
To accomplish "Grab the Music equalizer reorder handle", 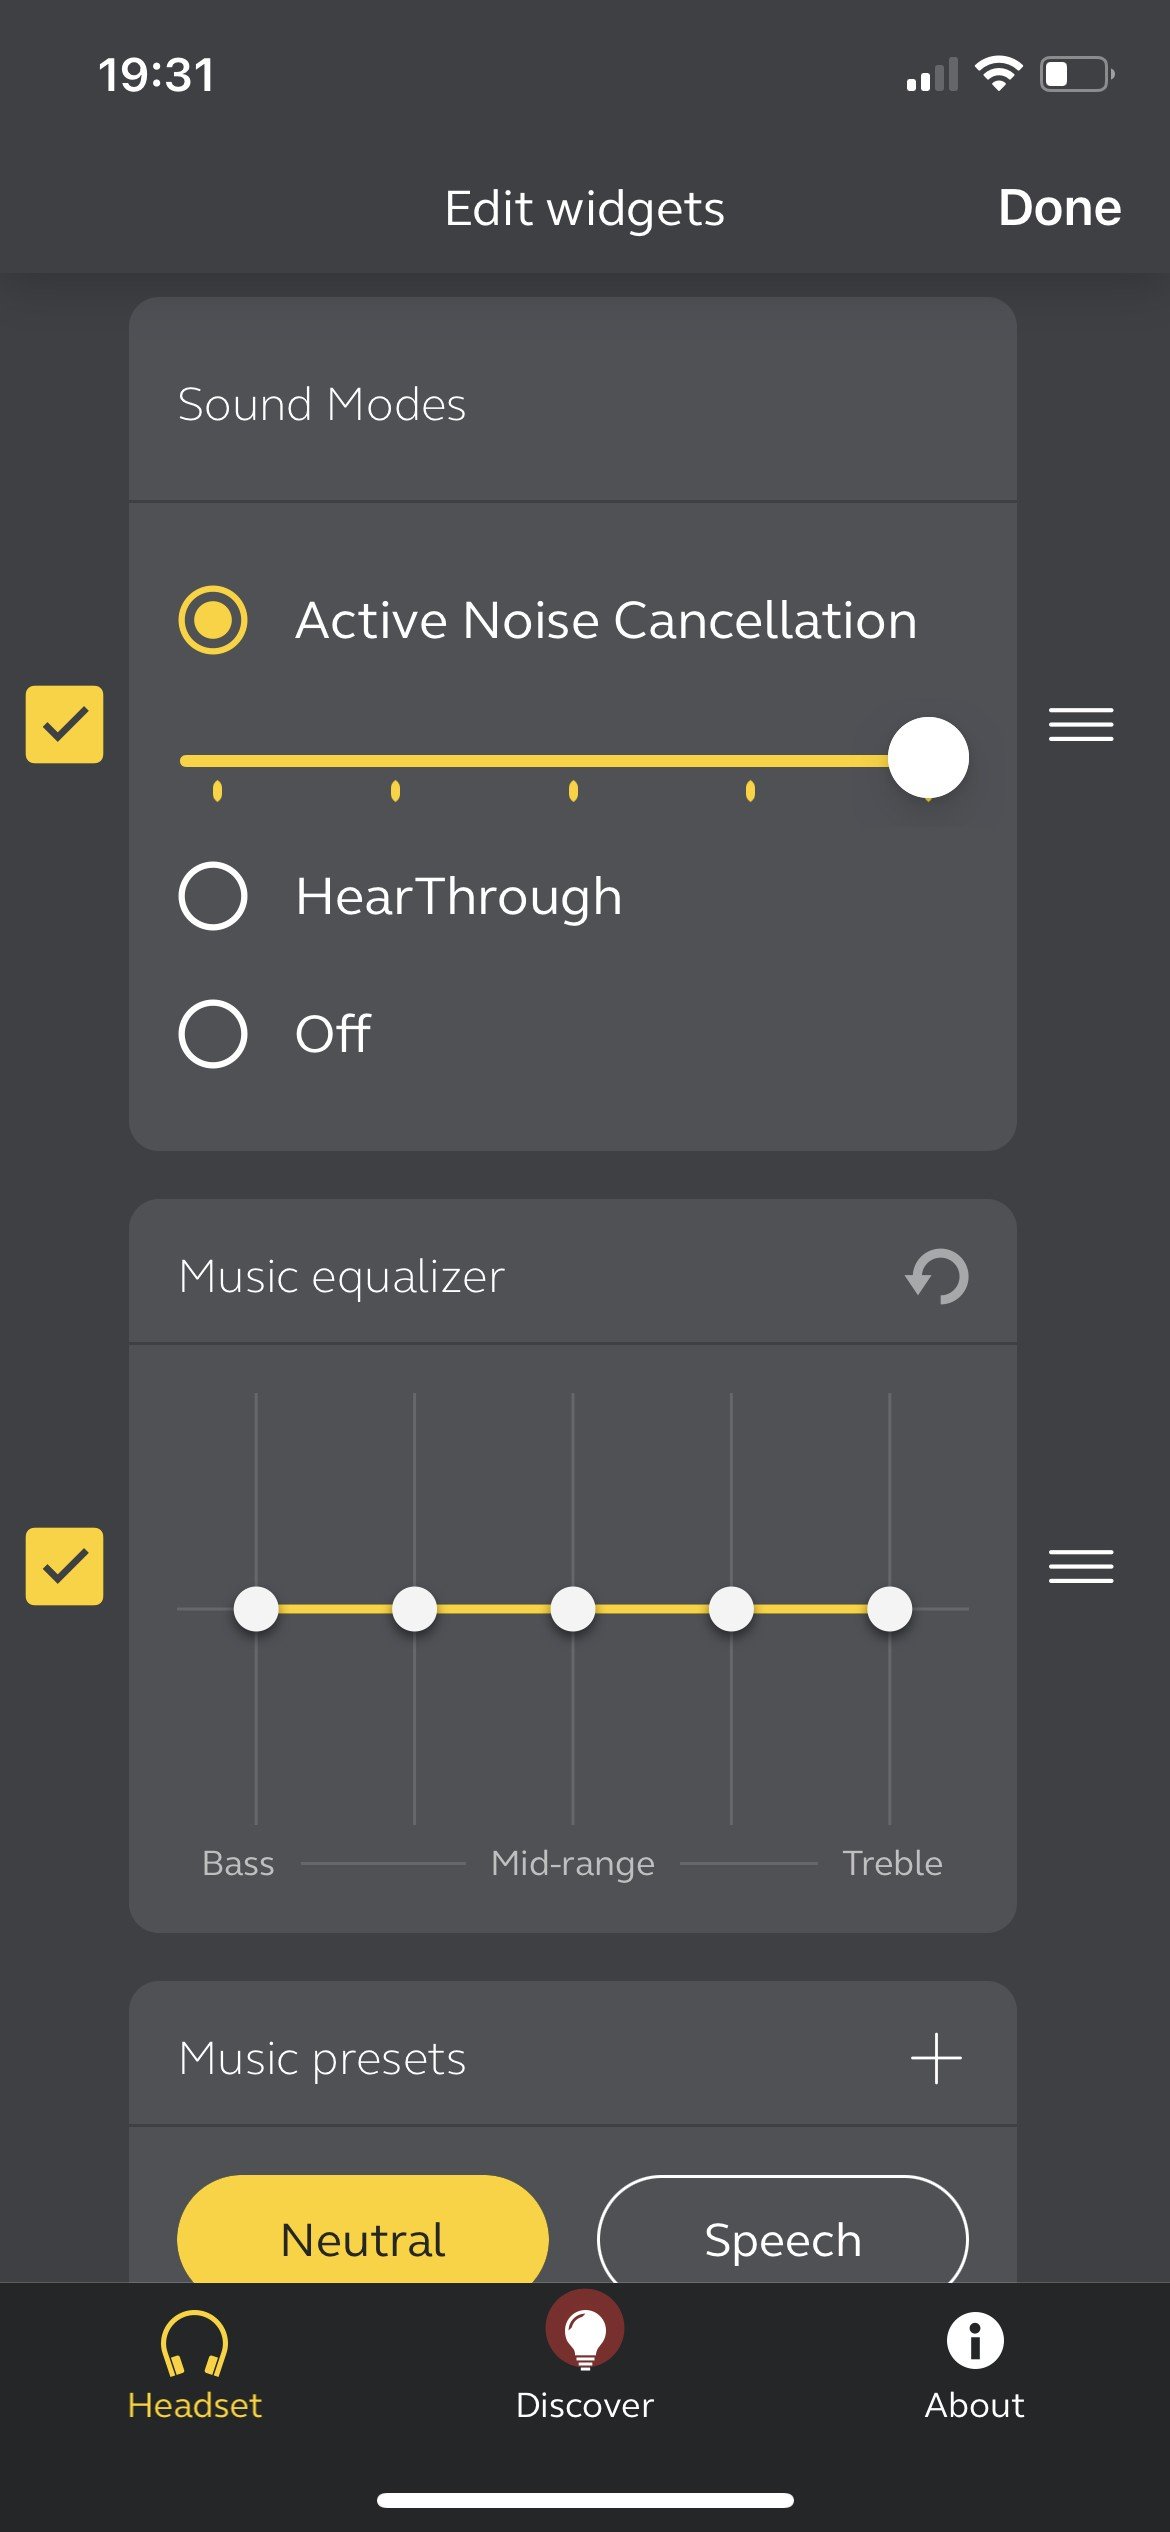I will (x=1081, y=1566).
